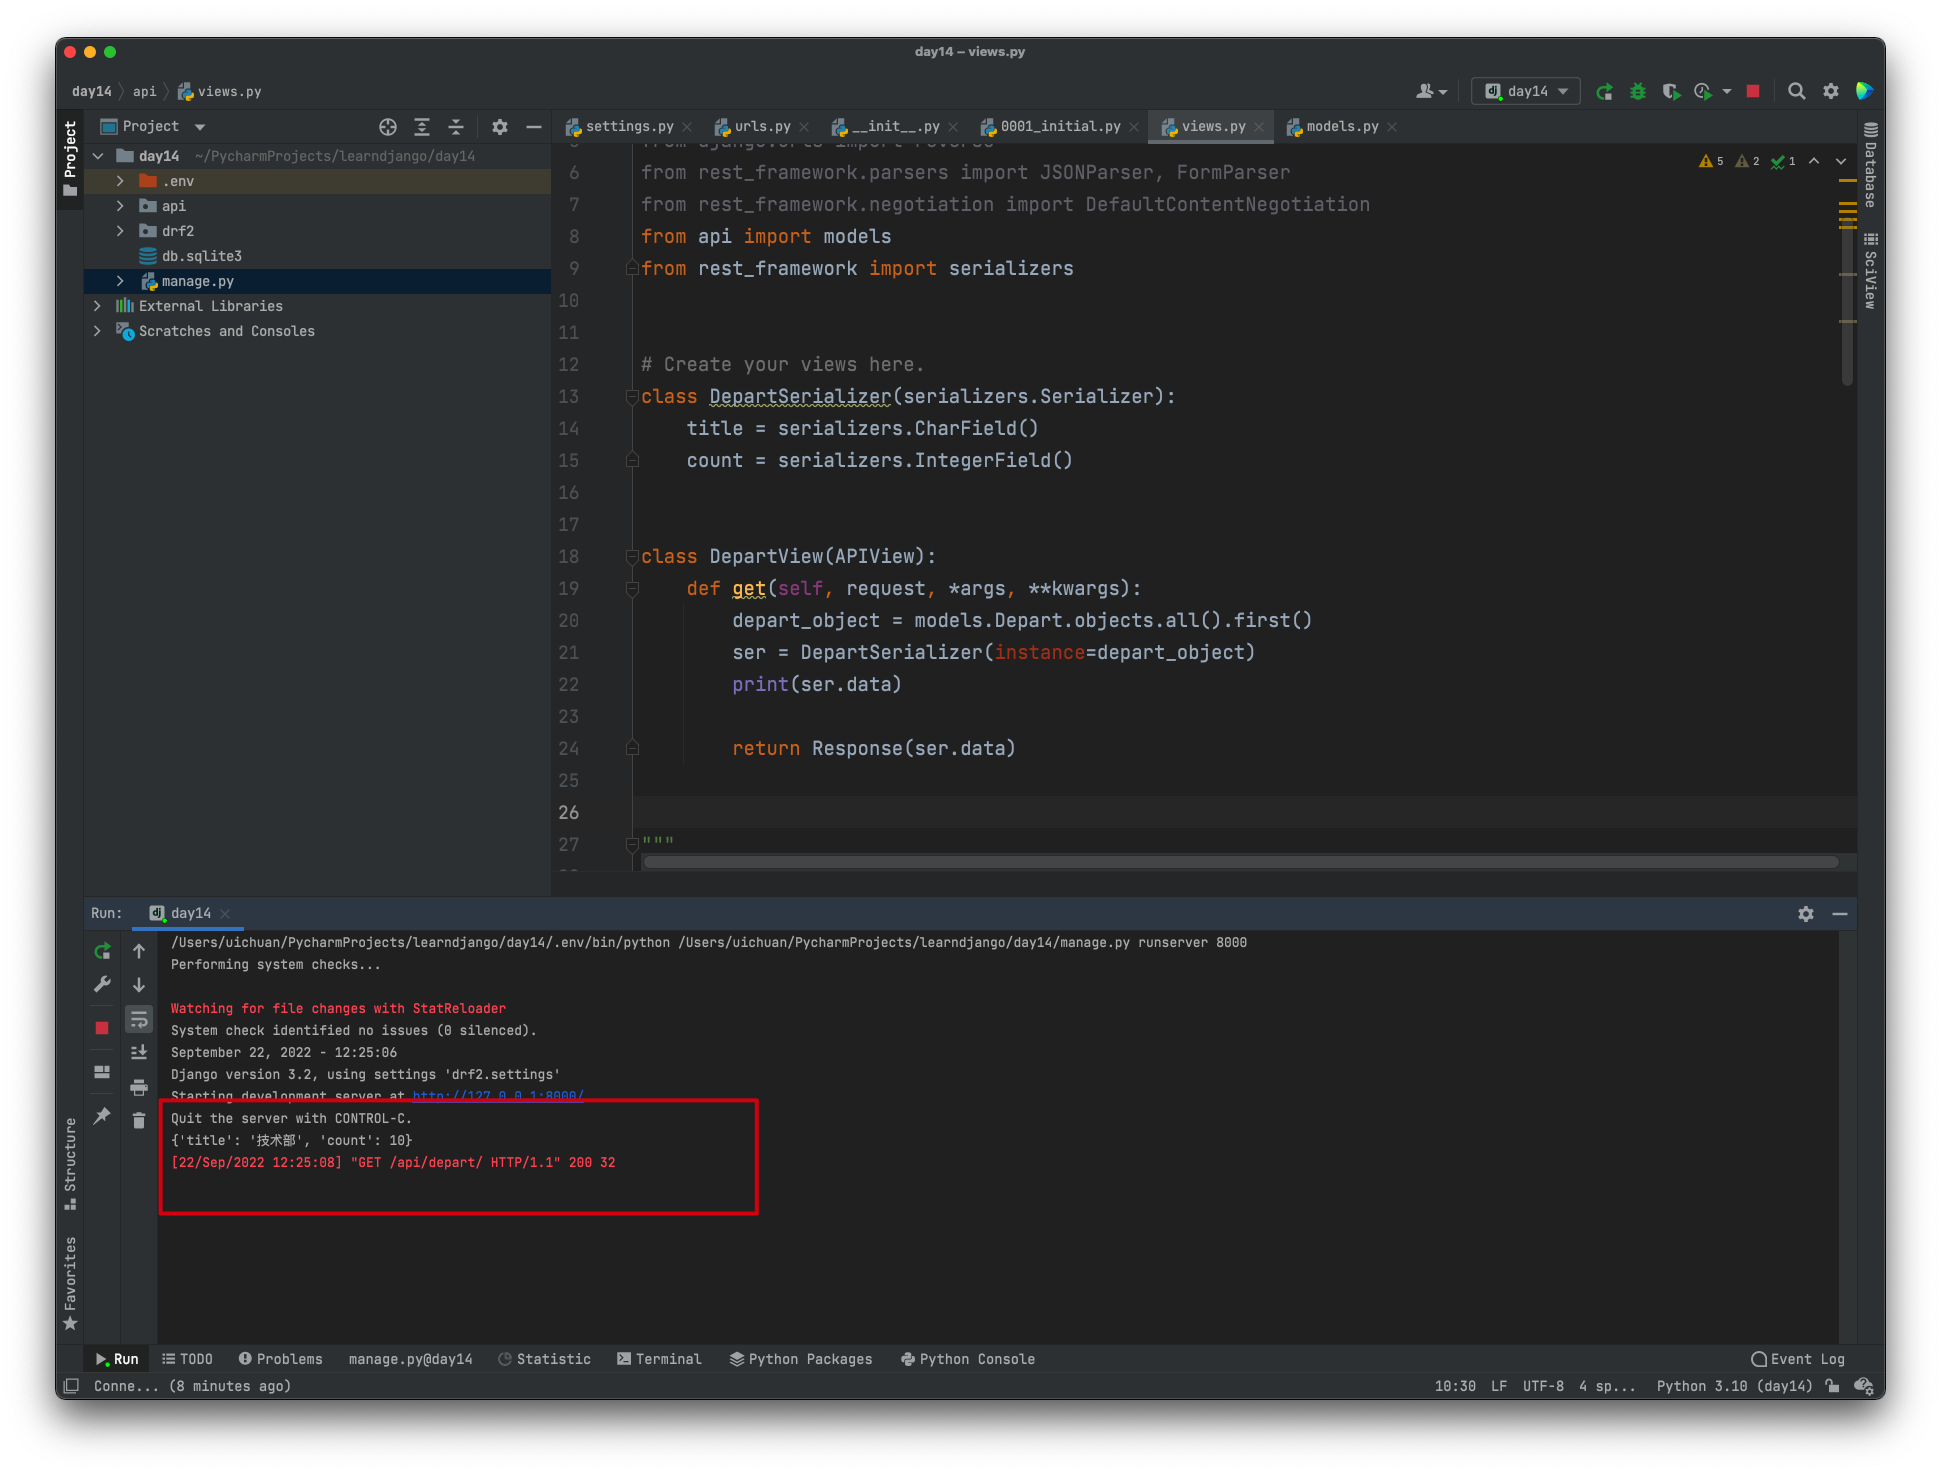This screenshot has height=1473, width=1941.
Task: Expand the External Libraries node
Action: (x=97, y=306)
